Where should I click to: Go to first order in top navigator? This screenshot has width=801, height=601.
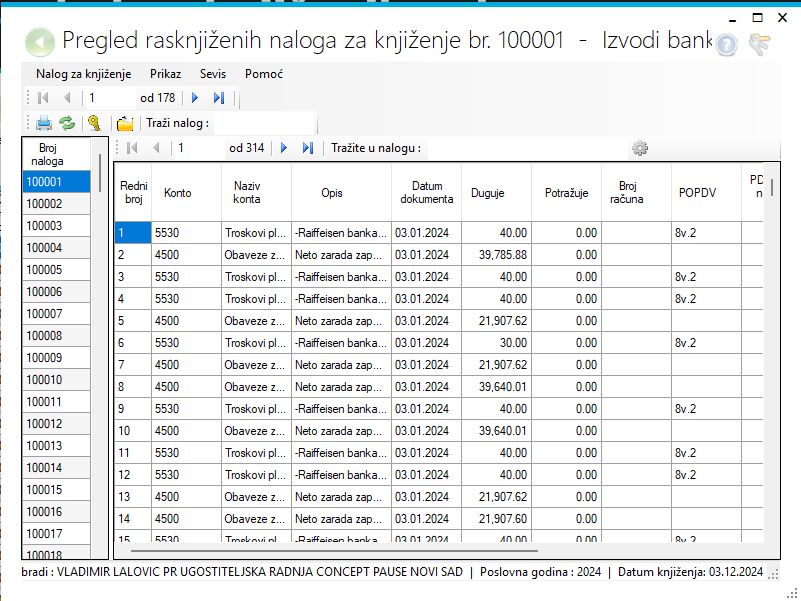click(x=44, y=98)
